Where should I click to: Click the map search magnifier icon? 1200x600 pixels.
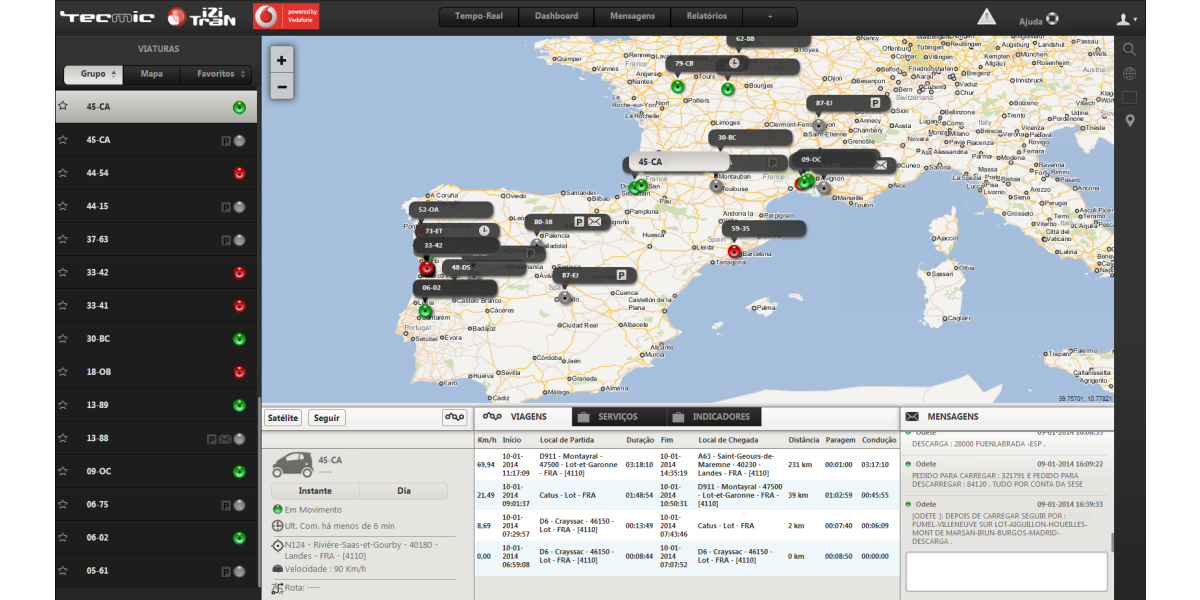click(x=1129, y=48)
